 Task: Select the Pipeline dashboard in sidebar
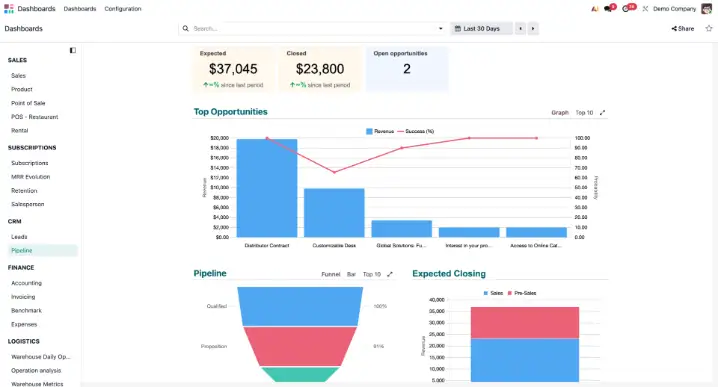43,251
